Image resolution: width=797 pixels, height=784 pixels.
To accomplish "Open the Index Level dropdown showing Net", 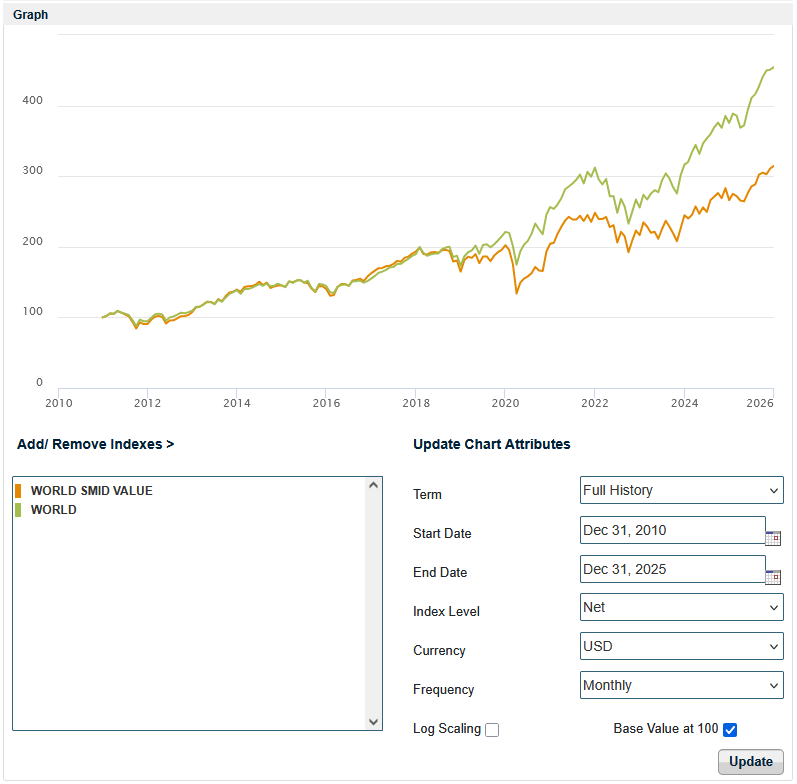I will [x=681, y=607].
